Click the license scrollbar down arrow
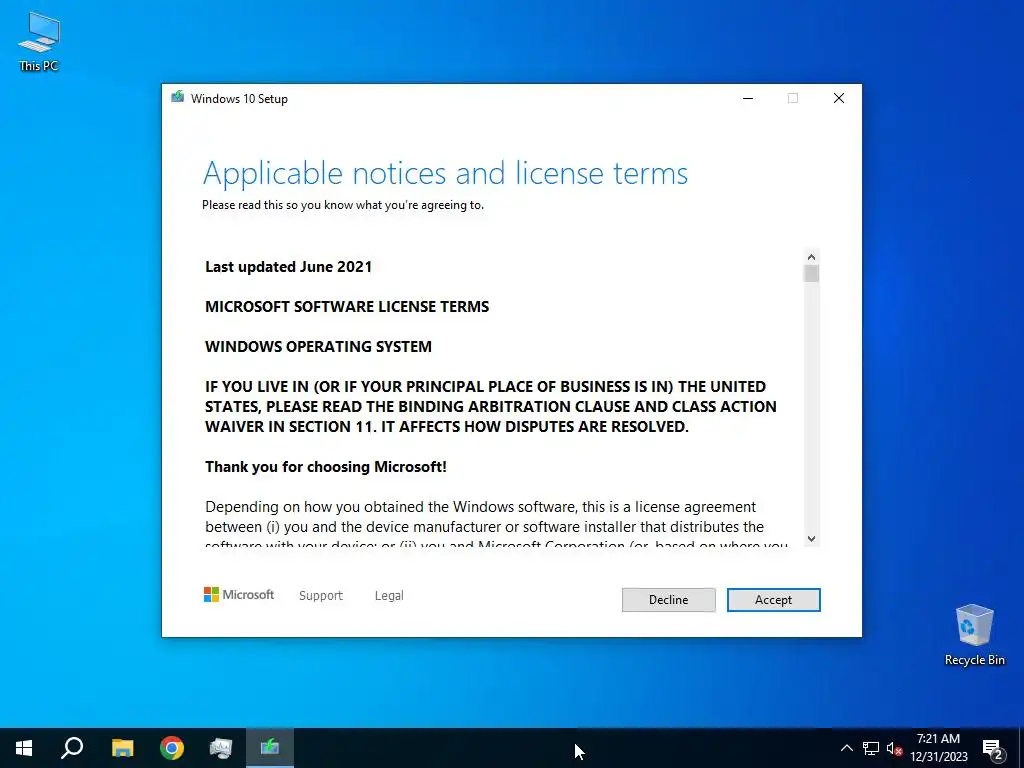 click(811, 539)
